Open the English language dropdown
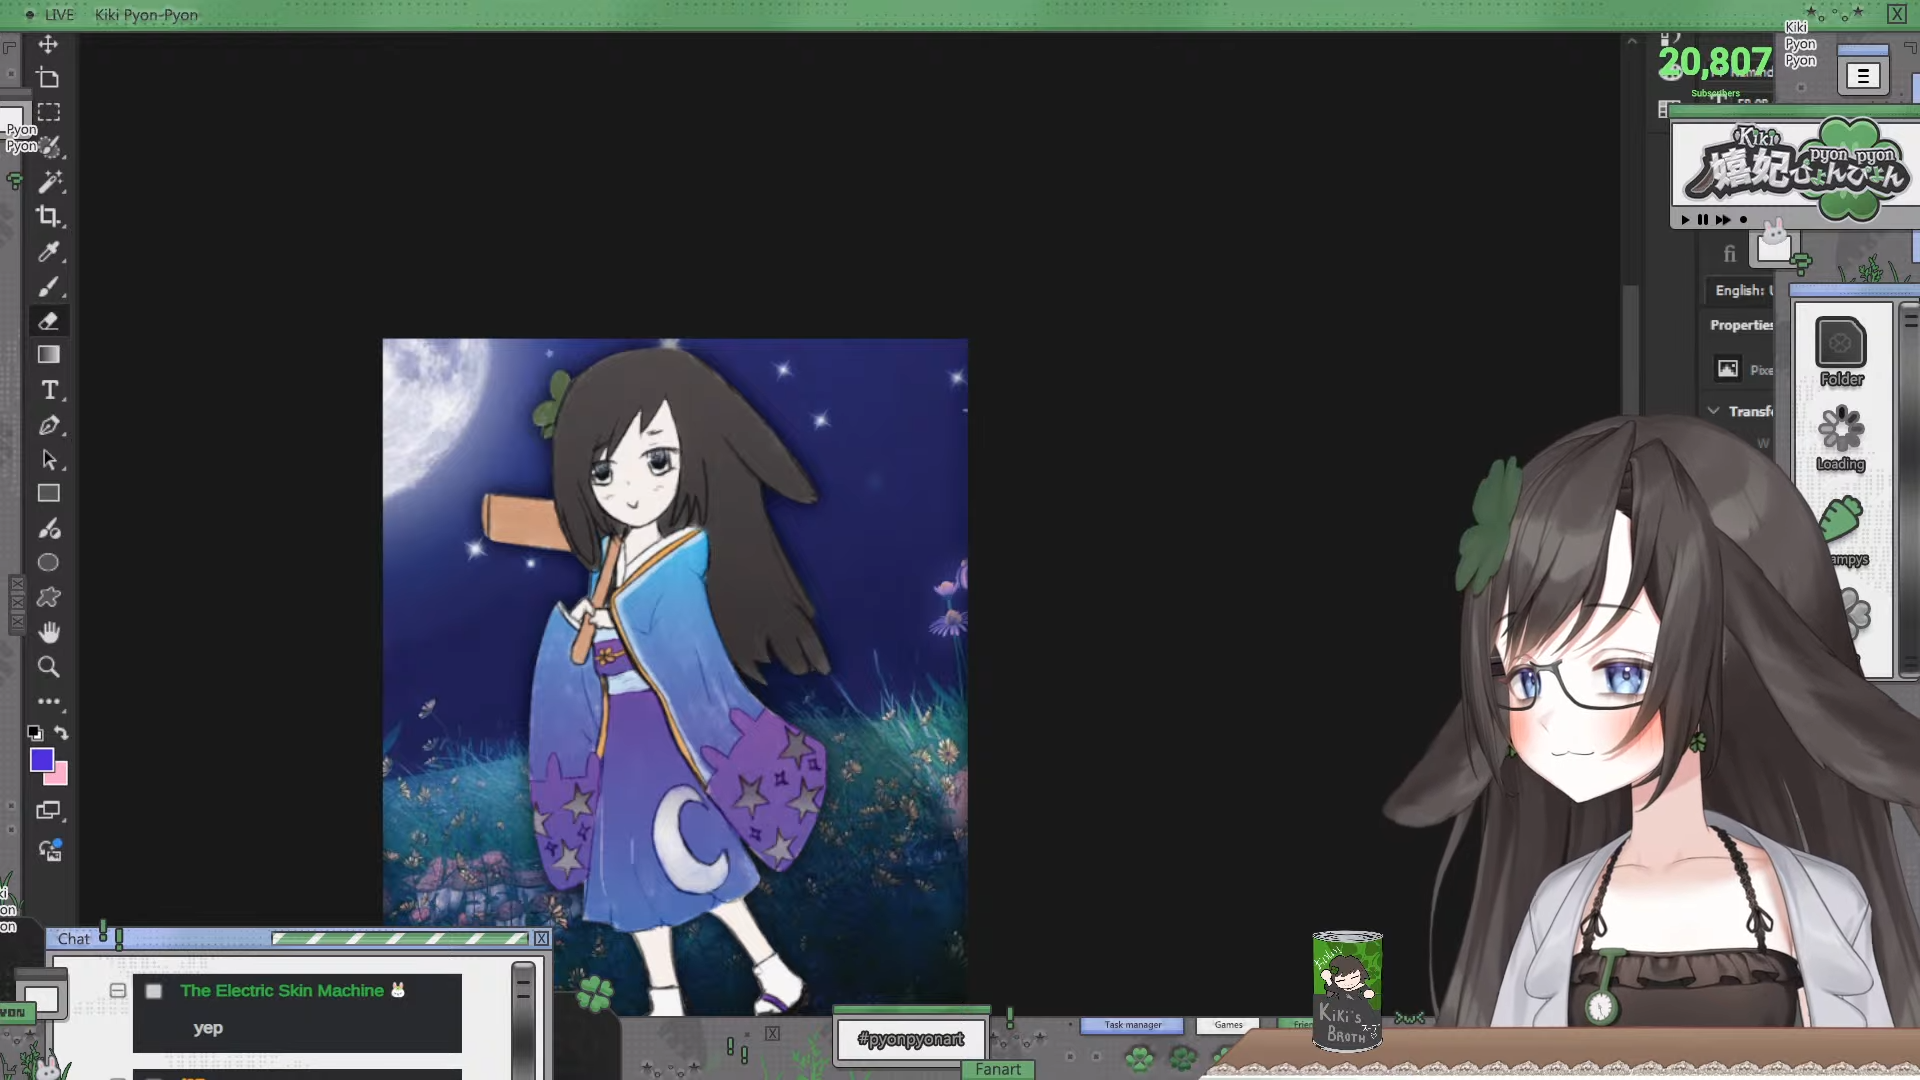 click(x=1742, y=290)
